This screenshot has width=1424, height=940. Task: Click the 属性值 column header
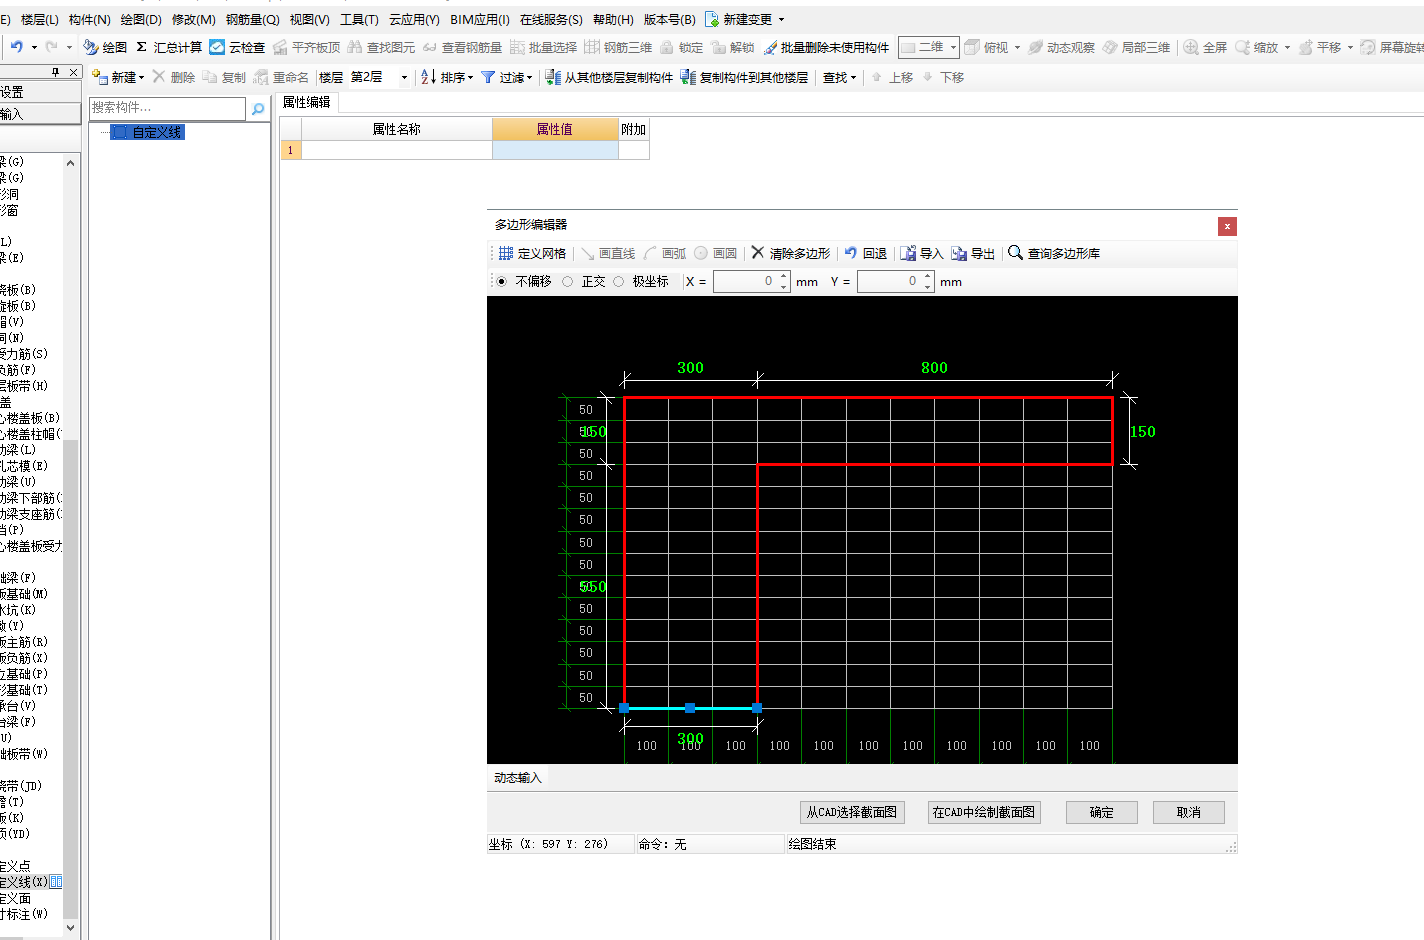pyautogui.click(x=555, y=129)
